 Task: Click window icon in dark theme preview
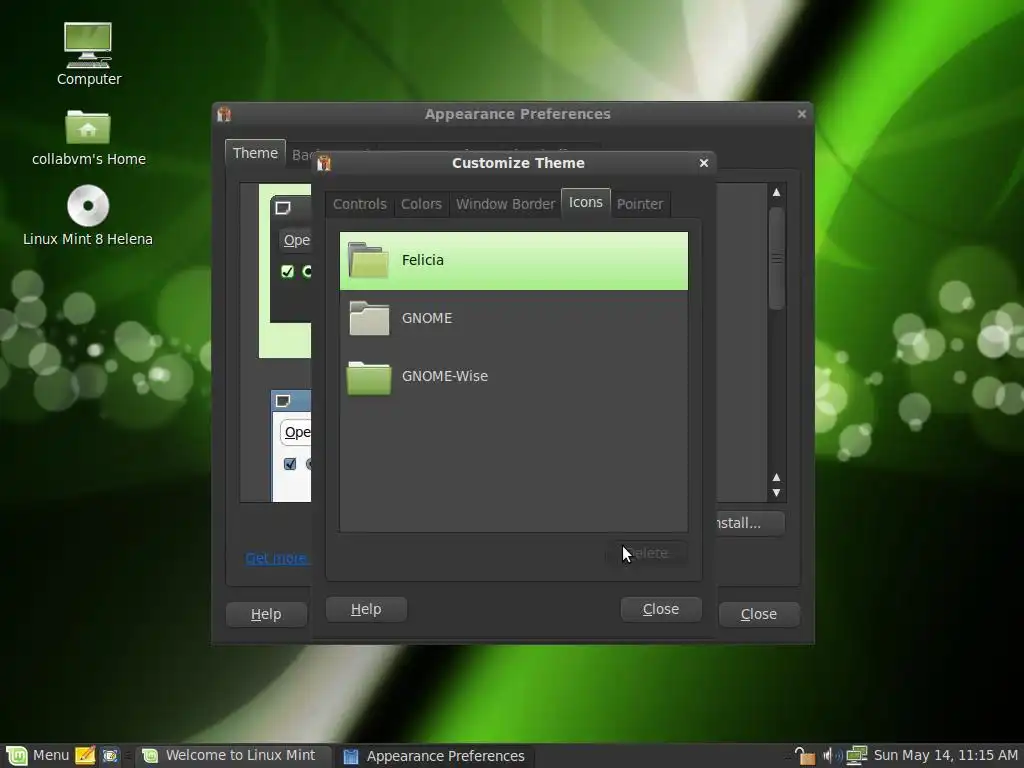pyautogui.click(x=283, y=208)
